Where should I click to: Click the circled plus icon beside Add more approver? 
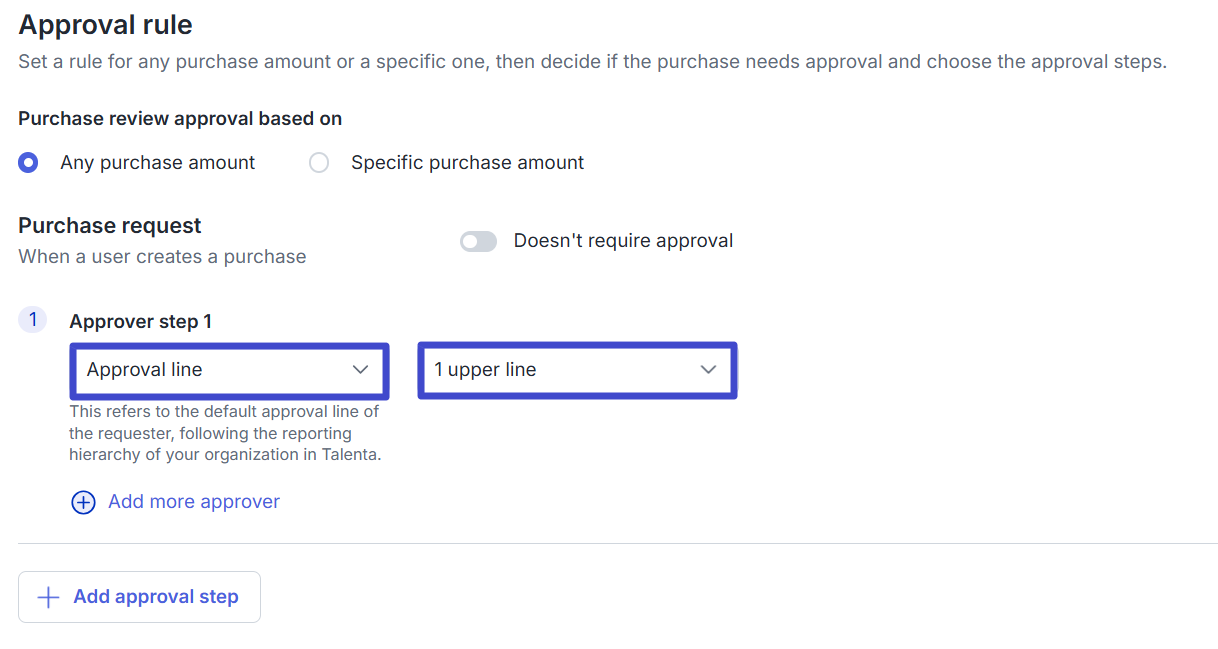click(x=83, y=502)
